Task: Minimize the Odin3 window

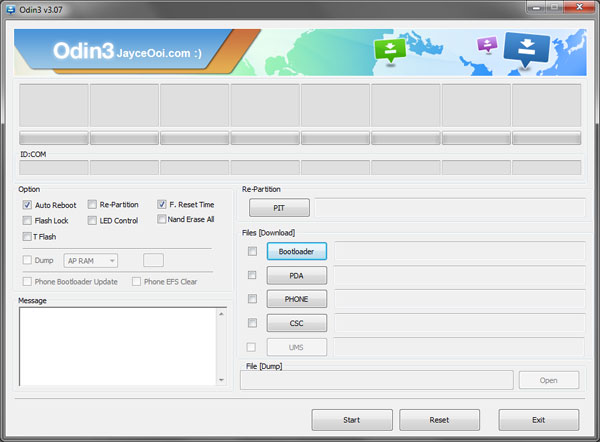Action: (537, 7)
